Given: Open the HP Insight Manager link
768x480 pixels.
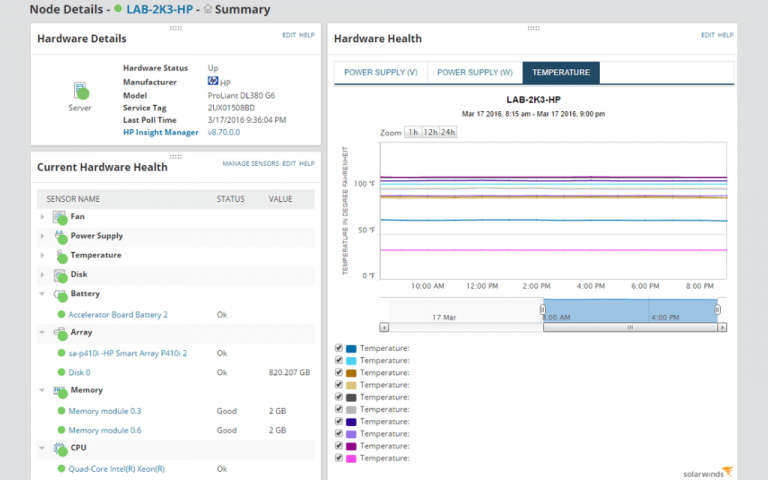Looking at the screenshot, I should [160, 132].
